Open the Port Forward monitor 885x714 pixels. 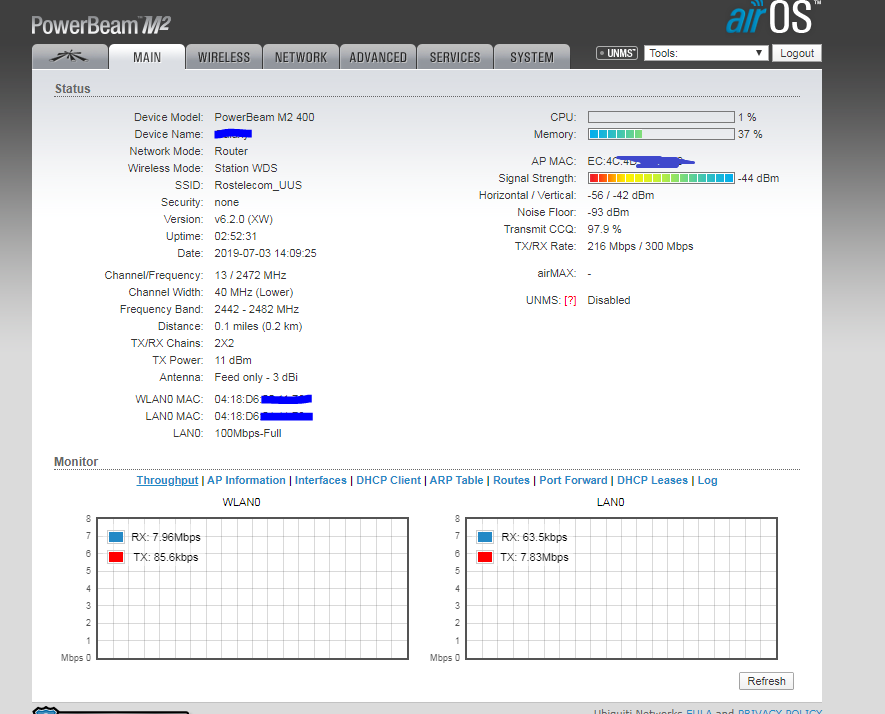[x=573, y=480]
